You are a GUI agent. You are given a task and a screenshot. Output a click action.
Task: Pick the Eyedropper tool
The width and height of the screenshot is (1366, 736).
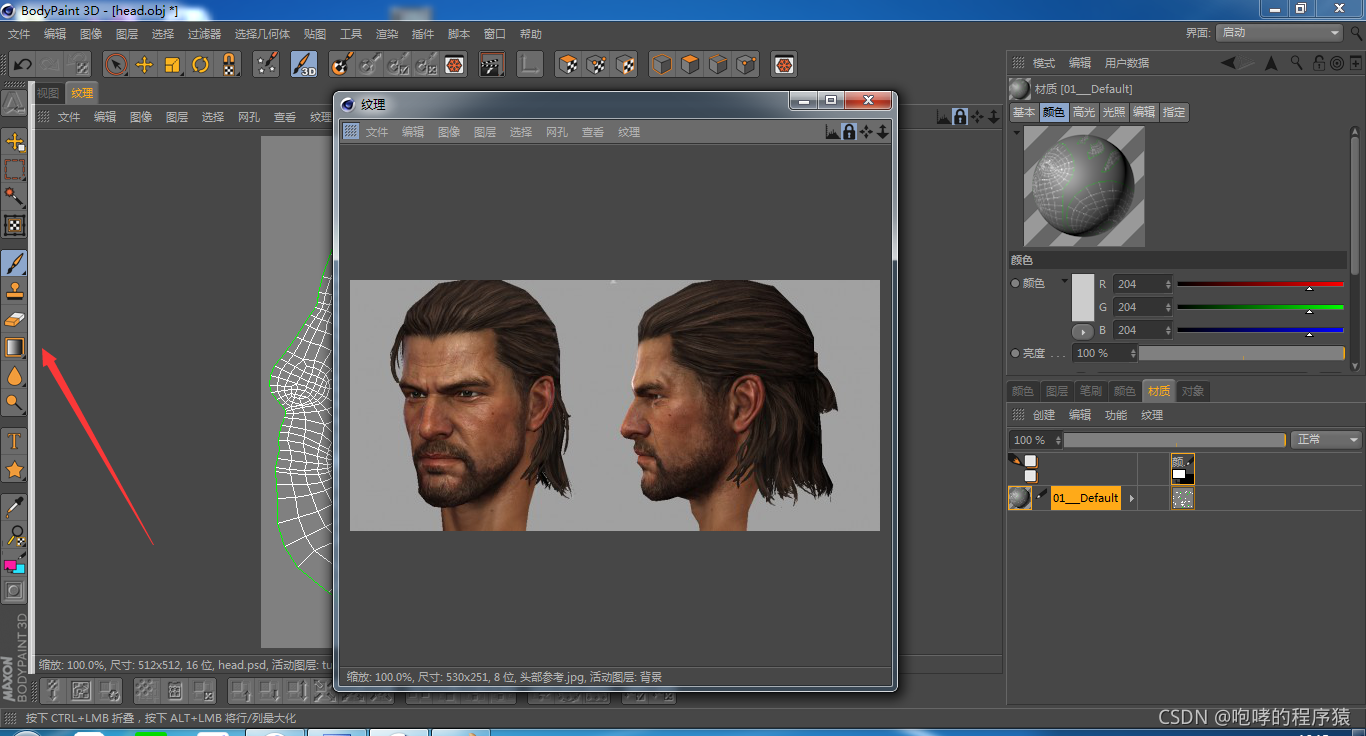pyautogui.click(x=15, y=507)
